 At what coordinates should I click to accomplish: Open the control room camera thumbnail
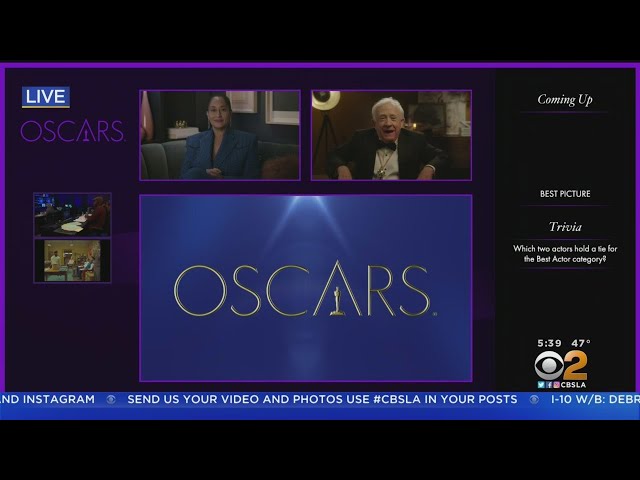pyautogui.click(x=72, y=215)
